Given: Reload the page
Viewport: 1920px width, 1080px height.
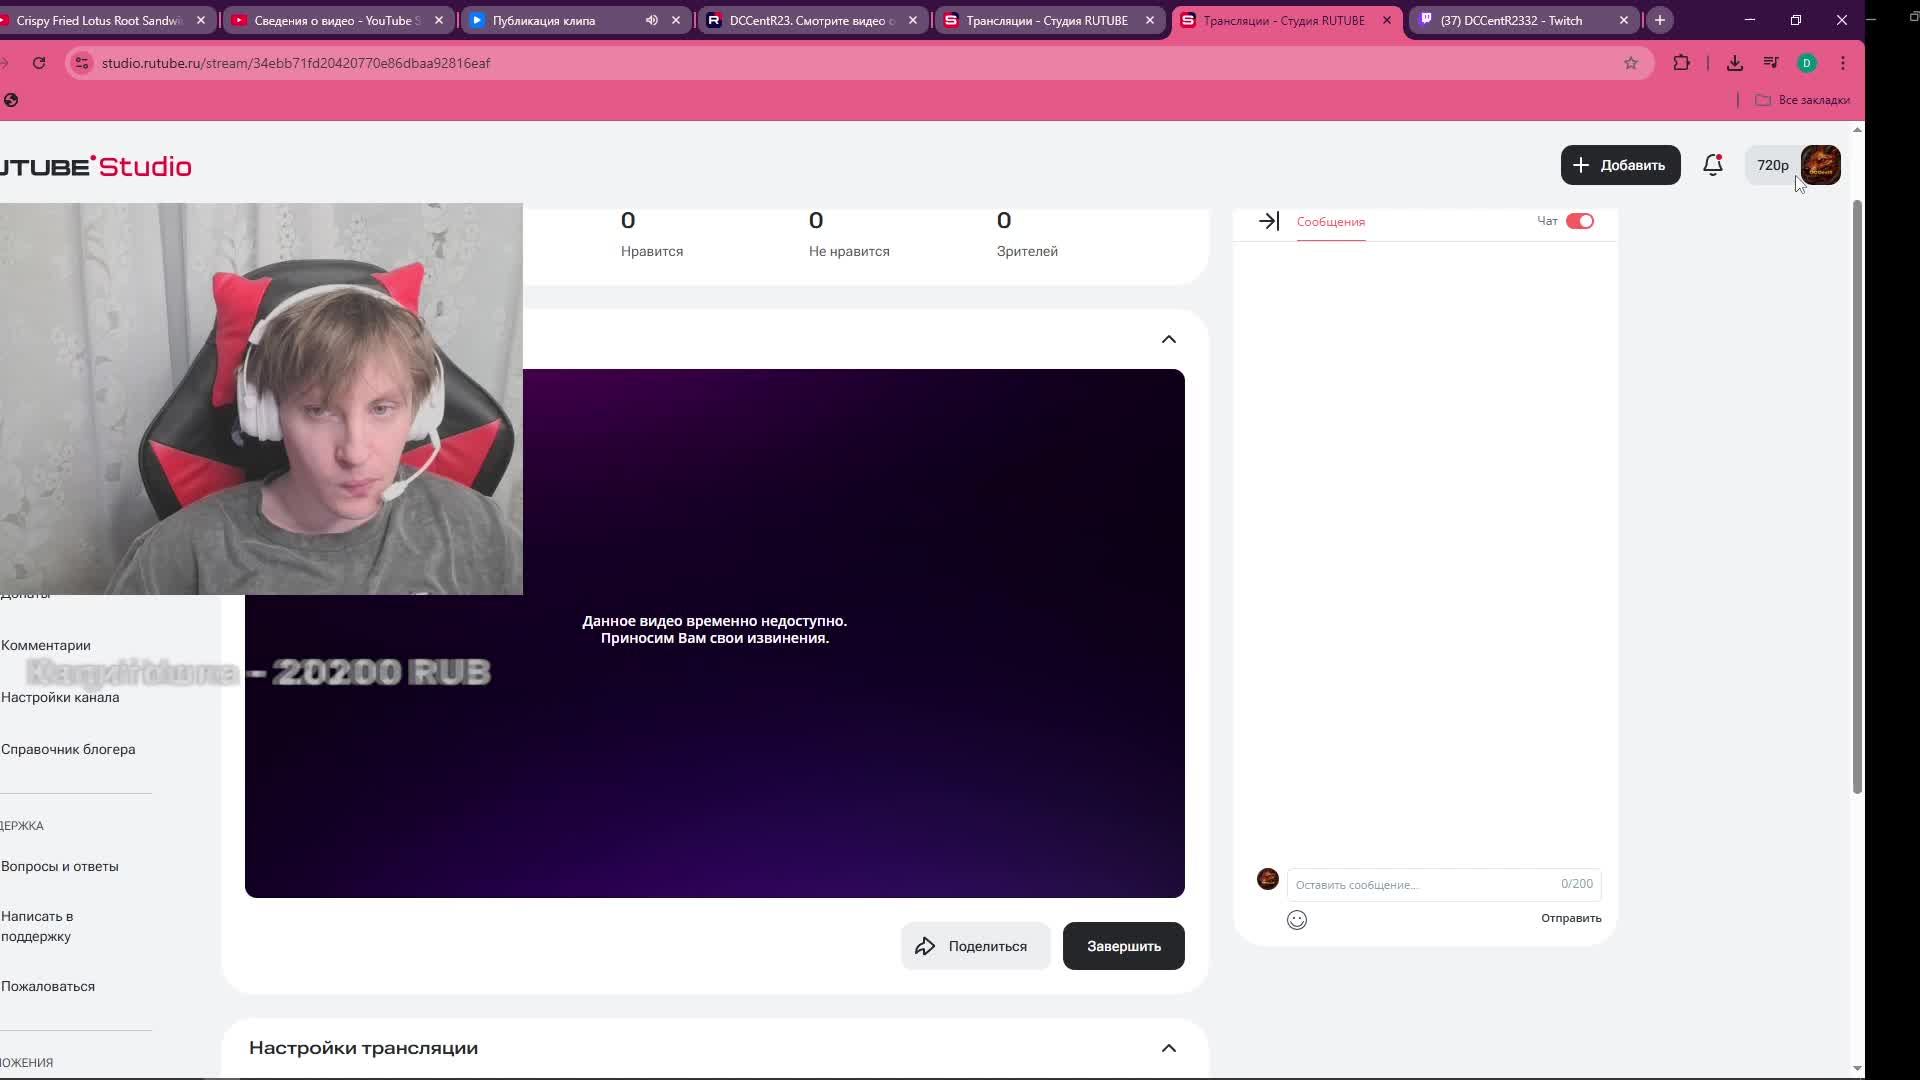Looking at the screenshot, I should pos(39,63).
